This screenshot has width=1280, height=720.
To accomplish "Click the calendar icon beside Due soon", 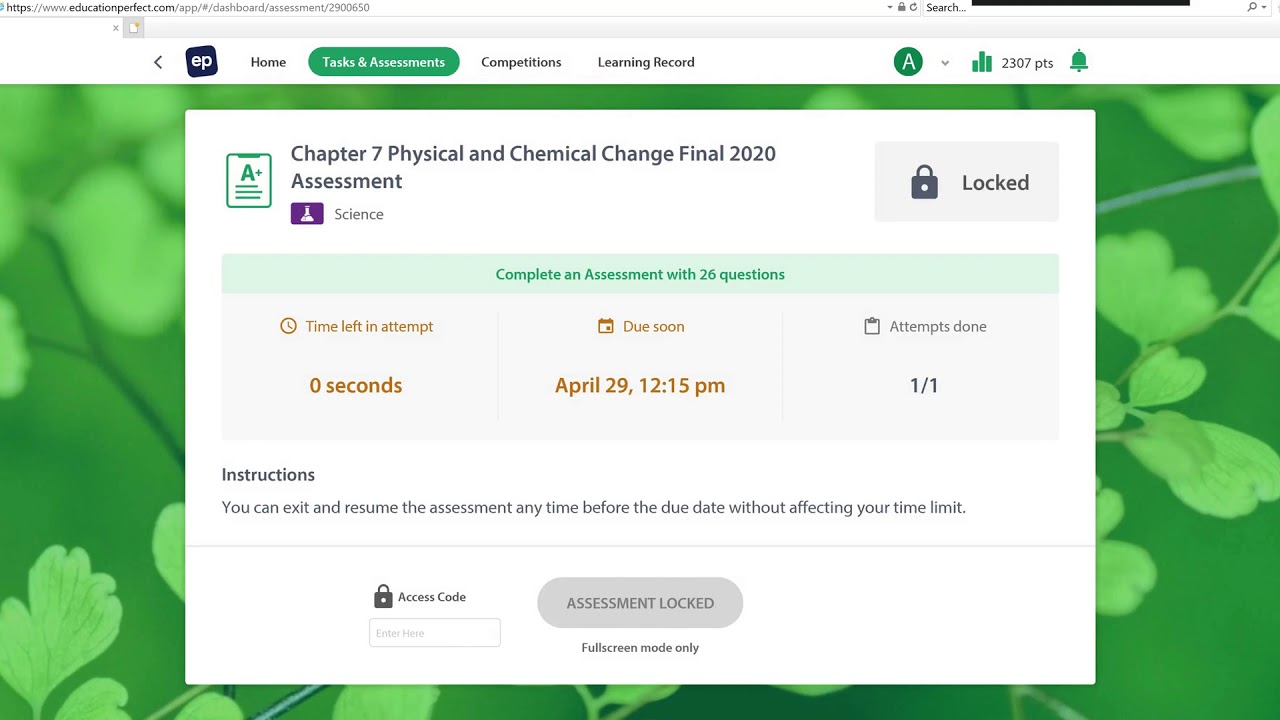I will 605,326.
